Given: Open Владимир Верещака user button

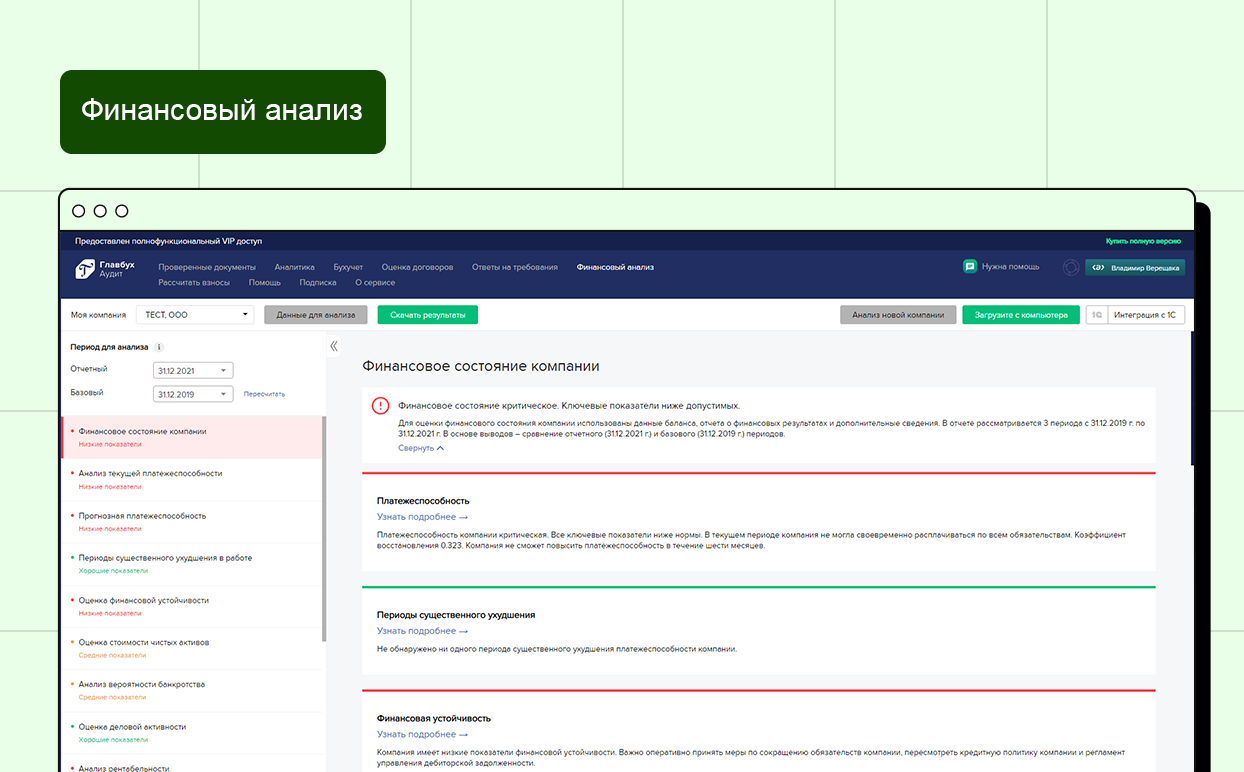Looking at the screenshot, I should pyautogui.click(x=1135, y=267).
